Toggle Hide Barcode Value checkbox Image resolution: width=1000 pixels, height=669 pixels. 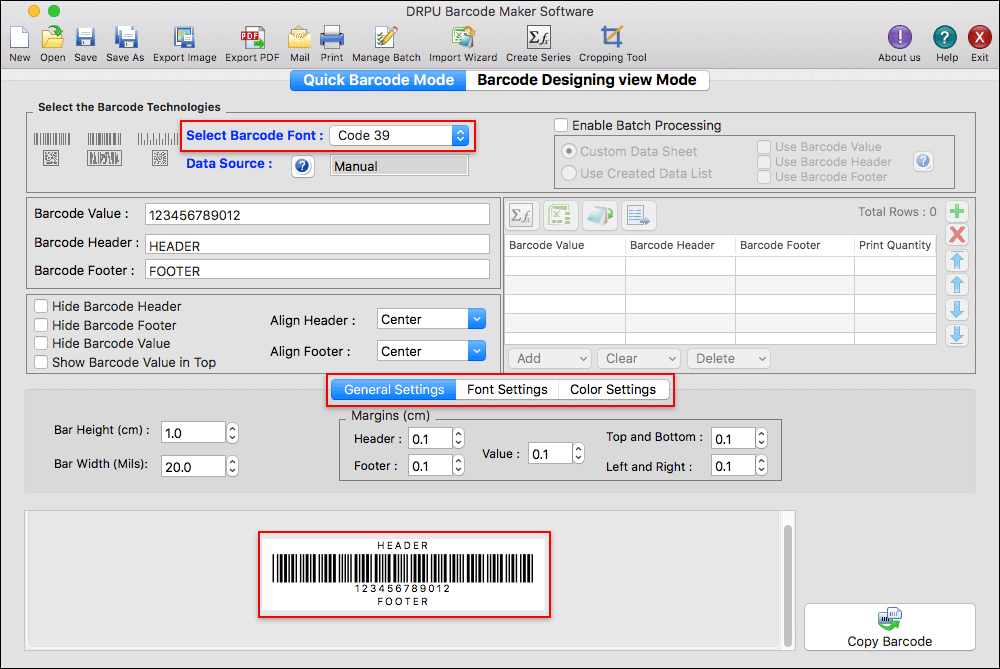pyautogui.click(x=41, y=343)
